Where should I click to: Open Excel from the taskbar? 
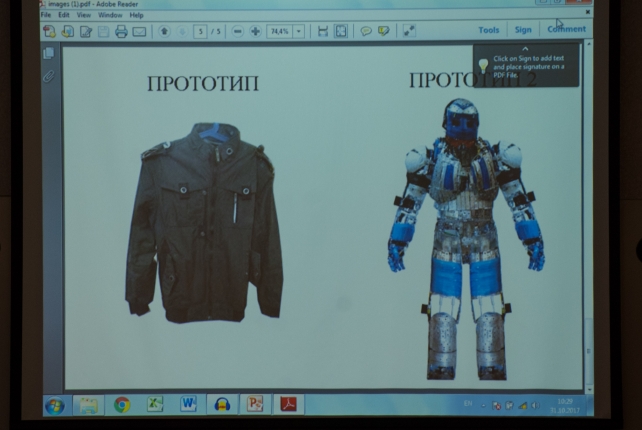point(155,405)
